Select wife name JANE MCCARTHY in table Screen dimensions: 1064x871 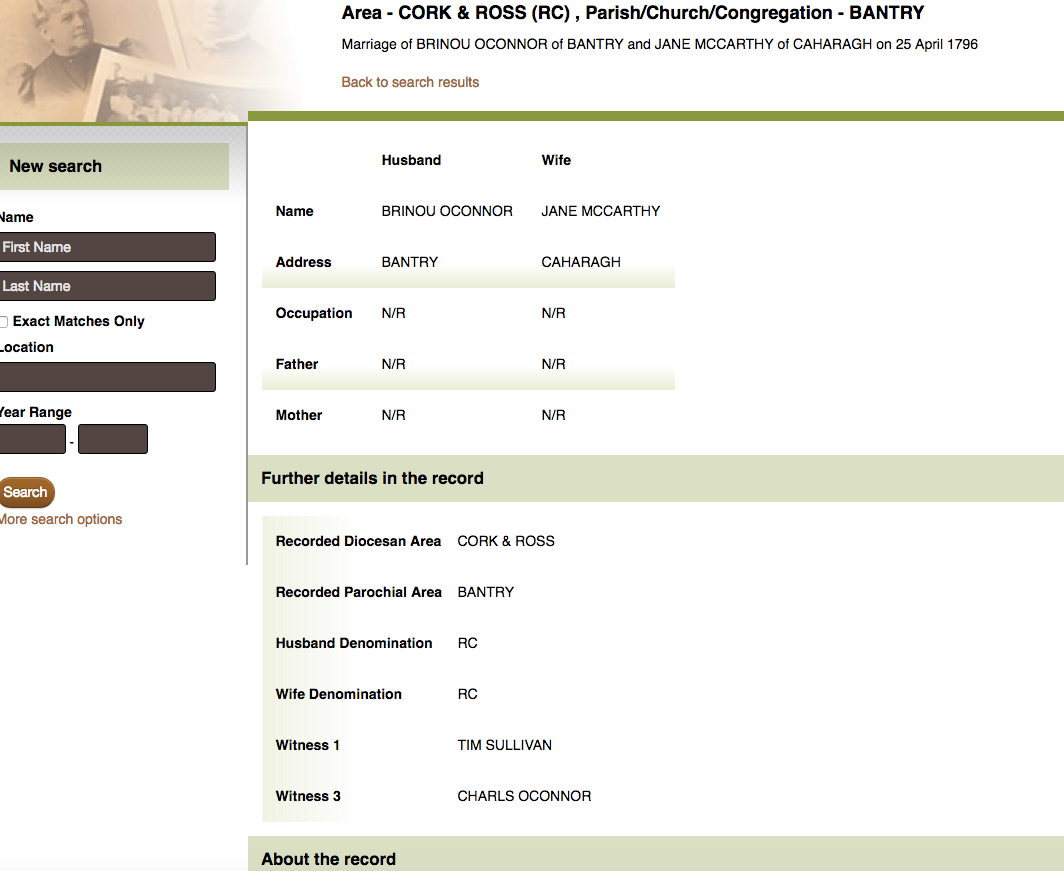(x=600, y=211)
